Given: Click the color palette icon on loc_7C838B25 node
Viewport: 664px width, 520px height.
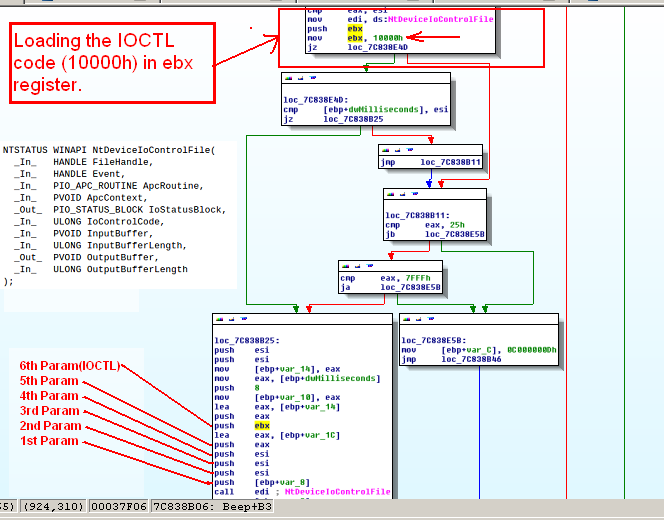Looking at the screenshot, I should [x=220, y=319].
